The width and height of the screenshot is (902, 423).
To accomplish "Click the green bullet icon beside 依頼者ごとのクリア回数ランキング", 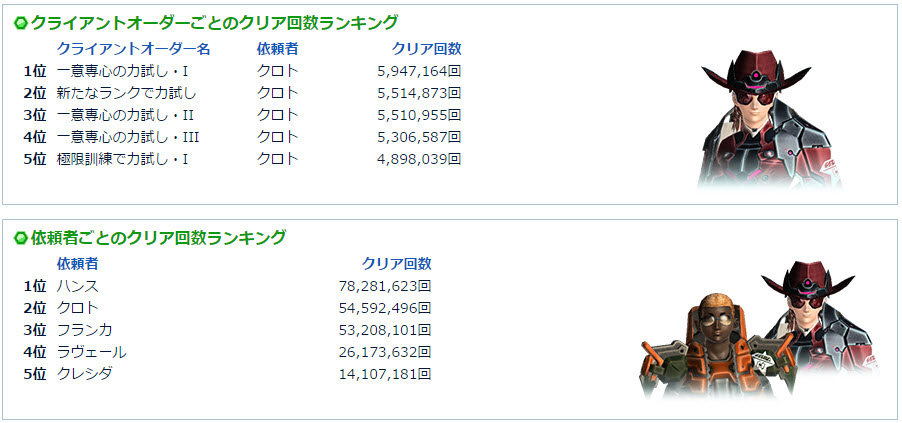I will tap(20, 238).
